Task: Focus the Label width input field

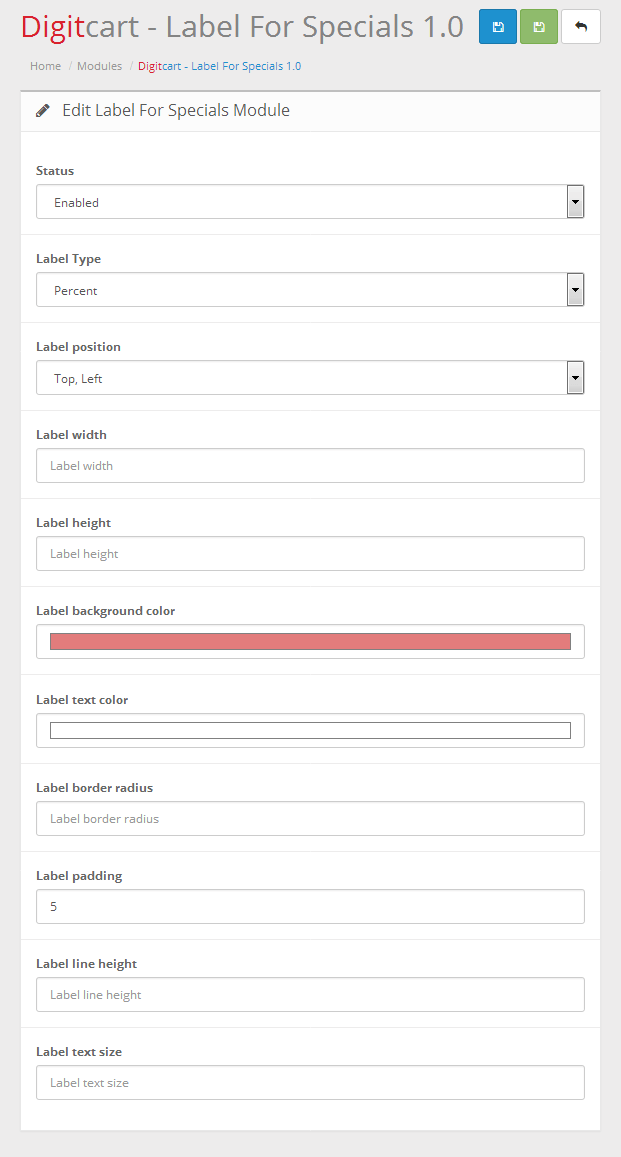Action: coord(310,466)
